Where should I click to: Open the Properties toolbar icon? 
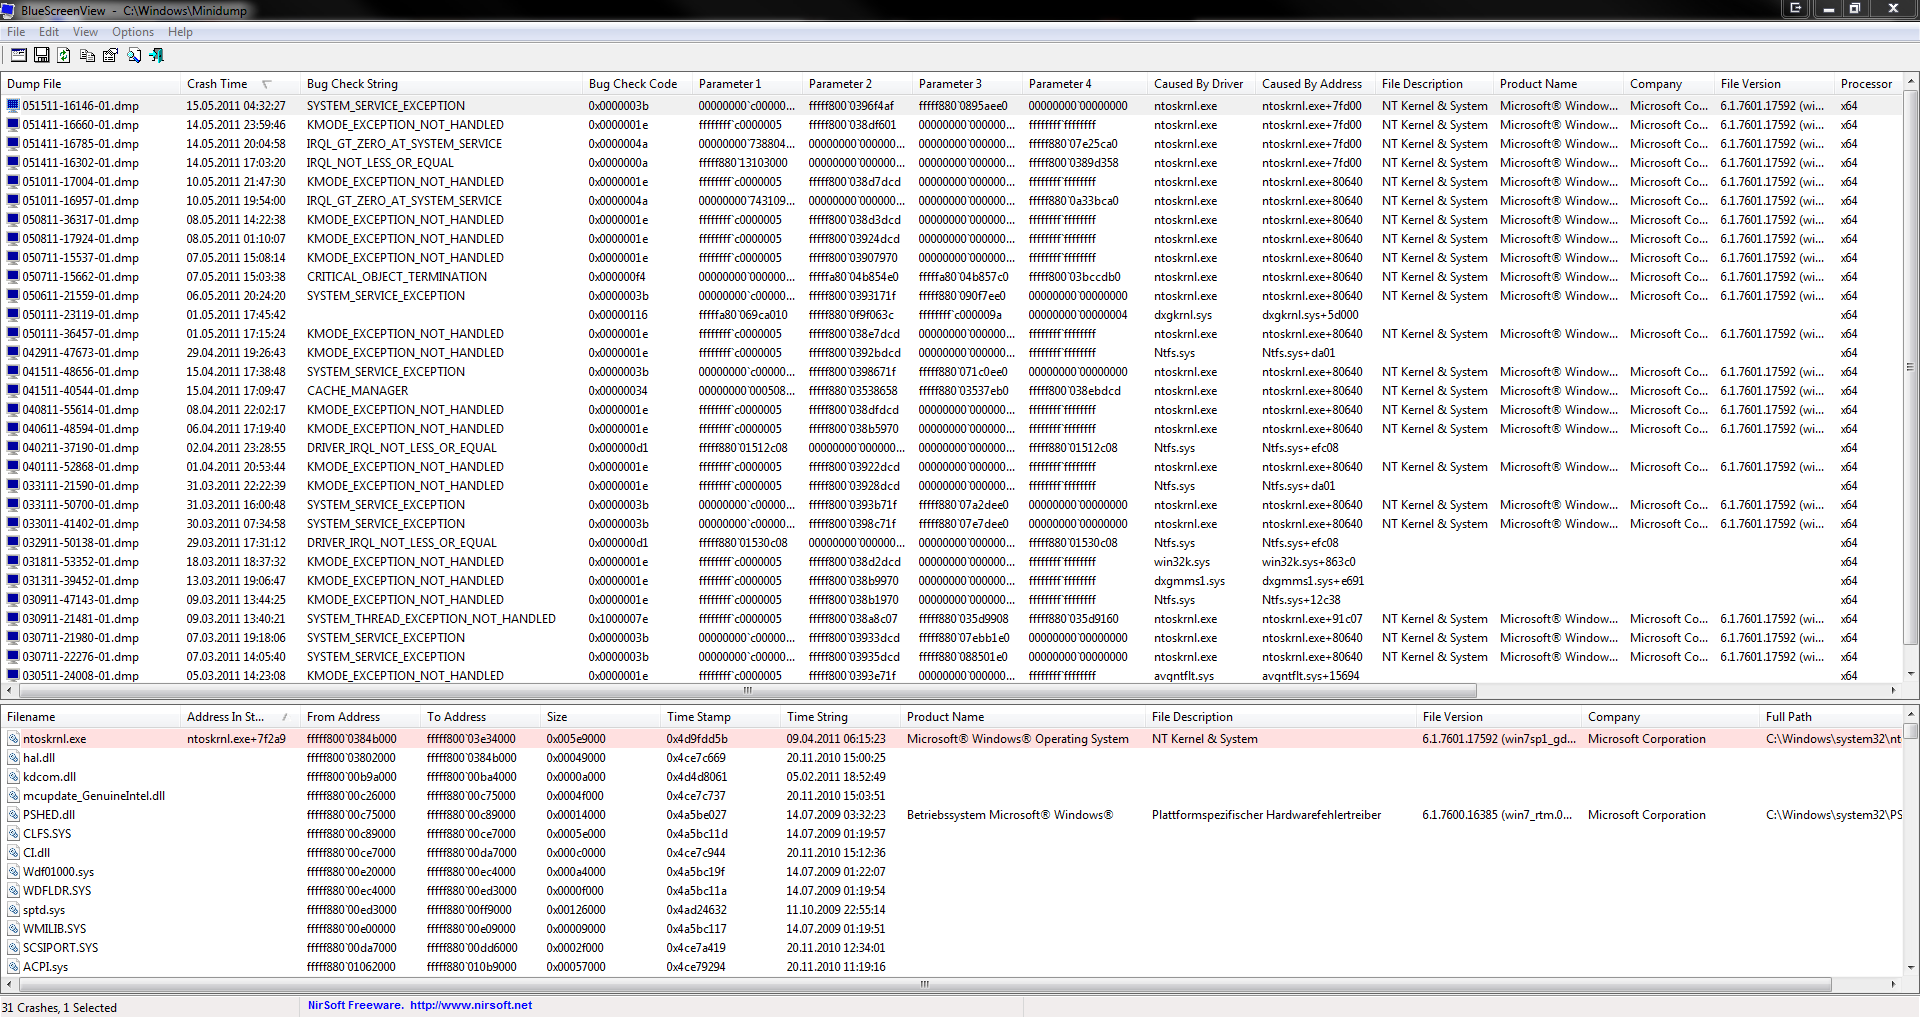[110, 55]
